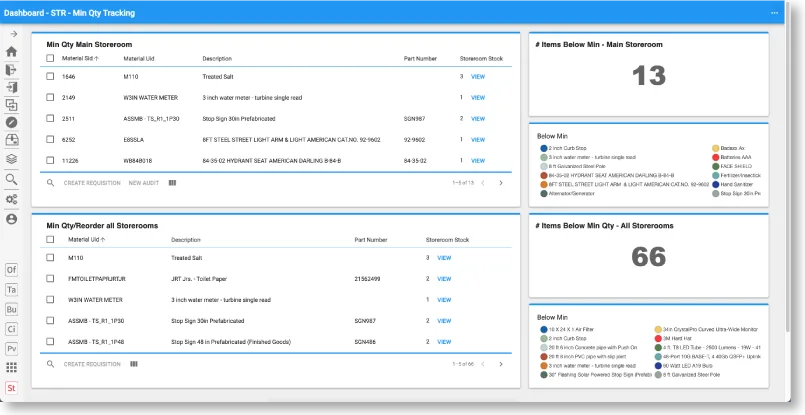Click Storeroom Stock header in Main Storeroom table
The image size is (805, 415).
click(481, 59)
